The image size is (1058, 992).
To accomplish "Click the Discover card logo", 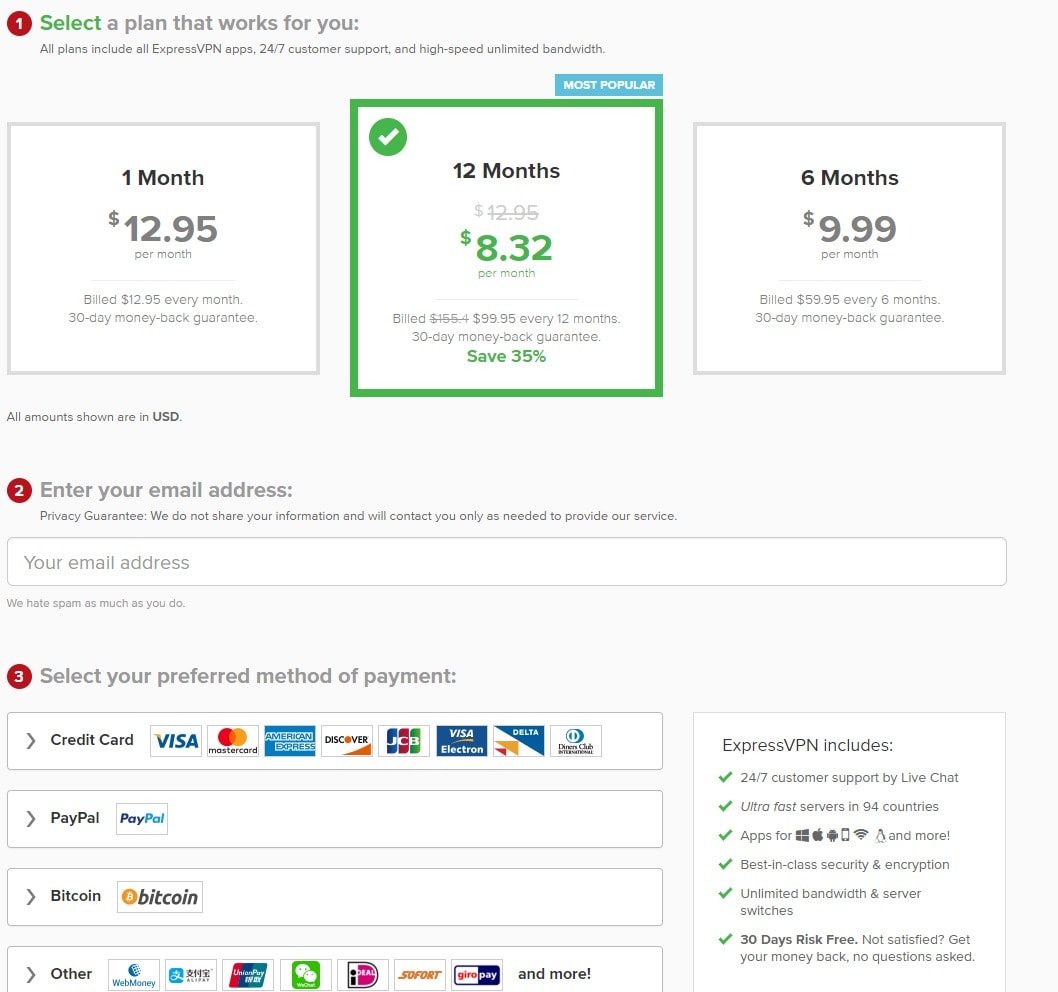I will 347,741.
